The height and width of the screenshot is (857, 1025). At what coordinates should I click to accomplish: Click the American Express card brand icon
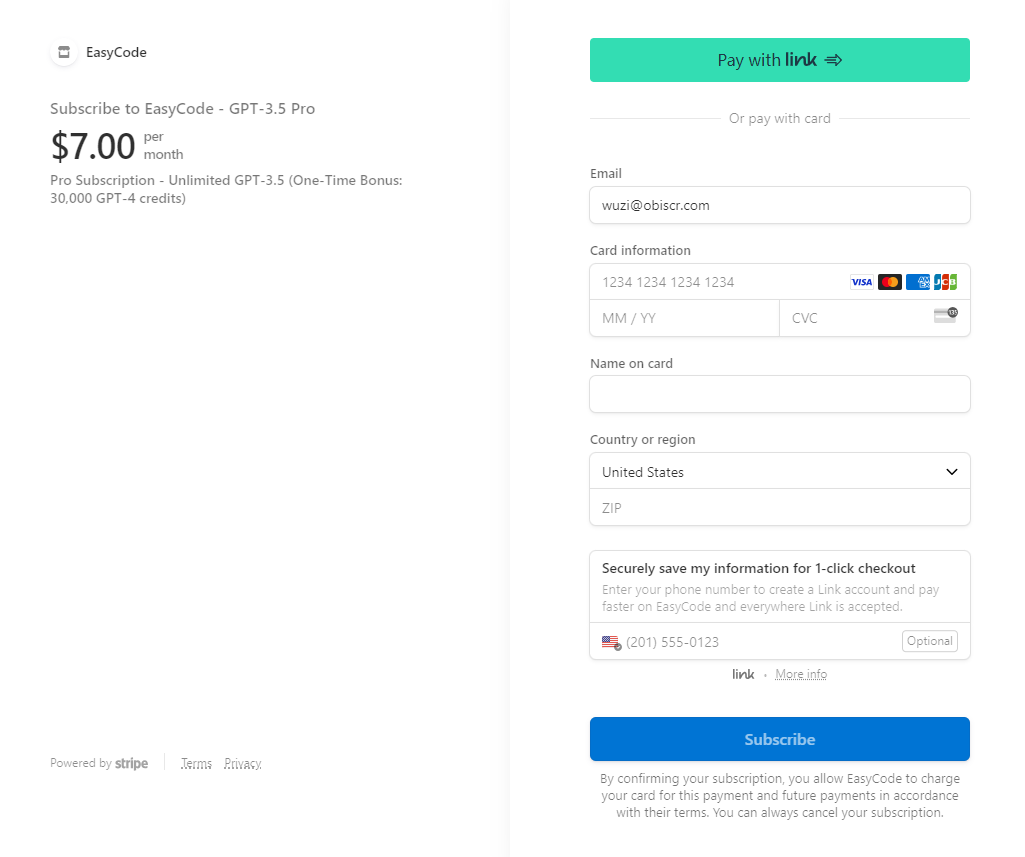[917, 282]
